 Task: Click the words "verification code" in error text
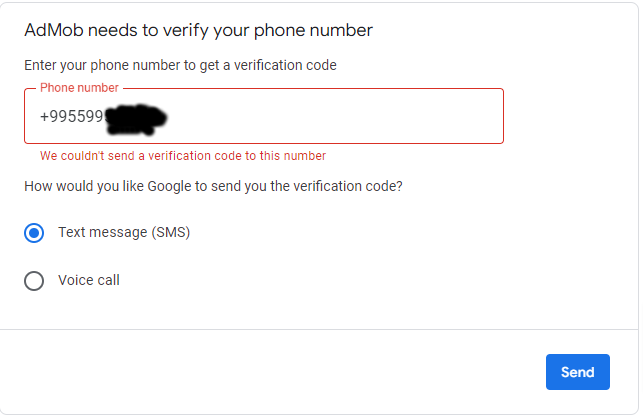click(194, 156)
